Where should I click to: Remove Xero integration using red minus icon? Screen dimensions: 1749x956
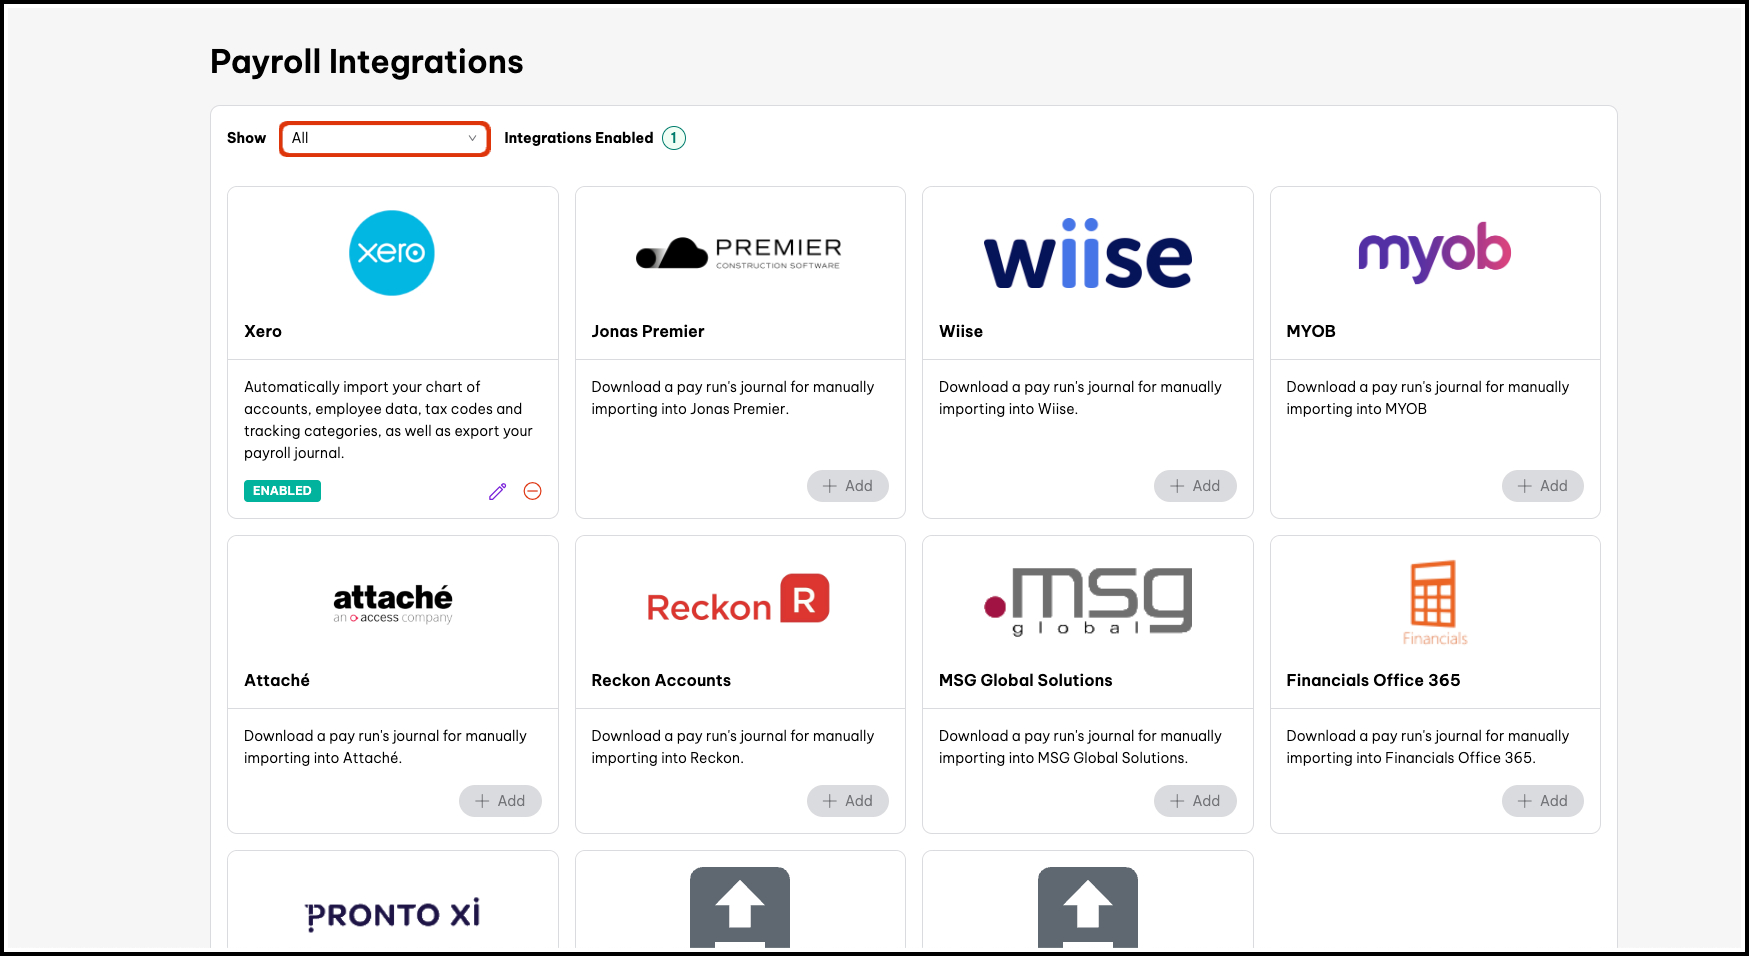click(533, 491)
